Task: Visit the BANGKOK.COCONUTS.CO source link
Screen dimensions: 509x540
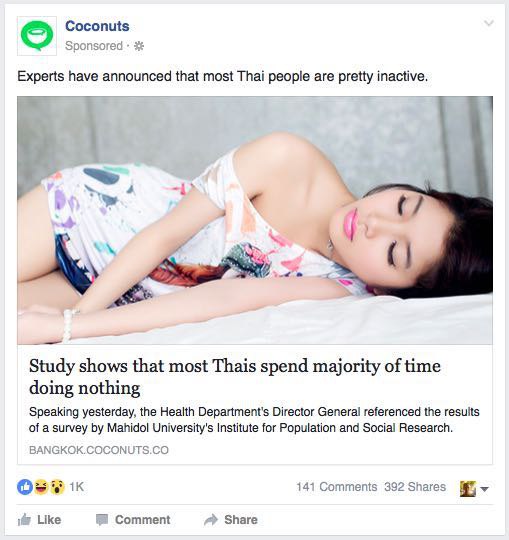Action: pos(99,450)
